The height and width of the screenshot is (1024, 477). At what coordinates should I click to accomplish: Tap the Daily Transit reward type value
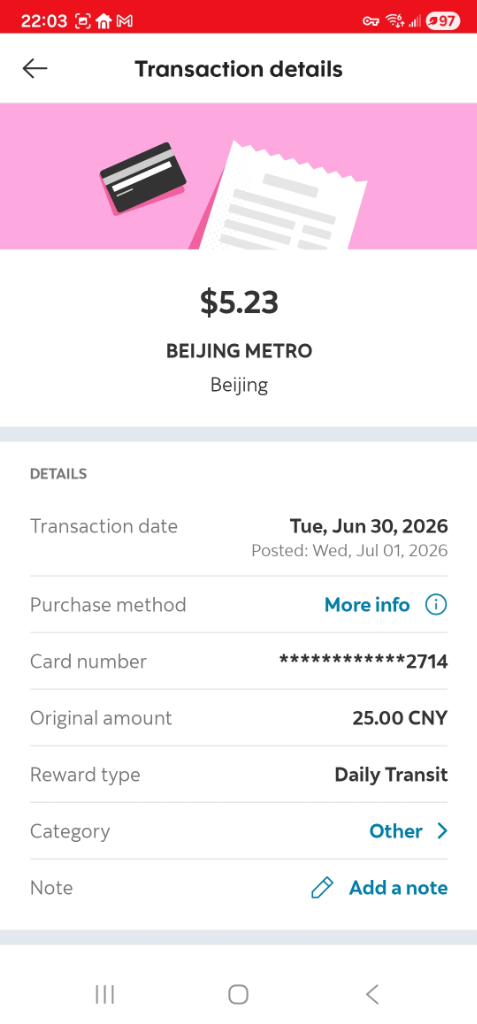click(391, 775)
